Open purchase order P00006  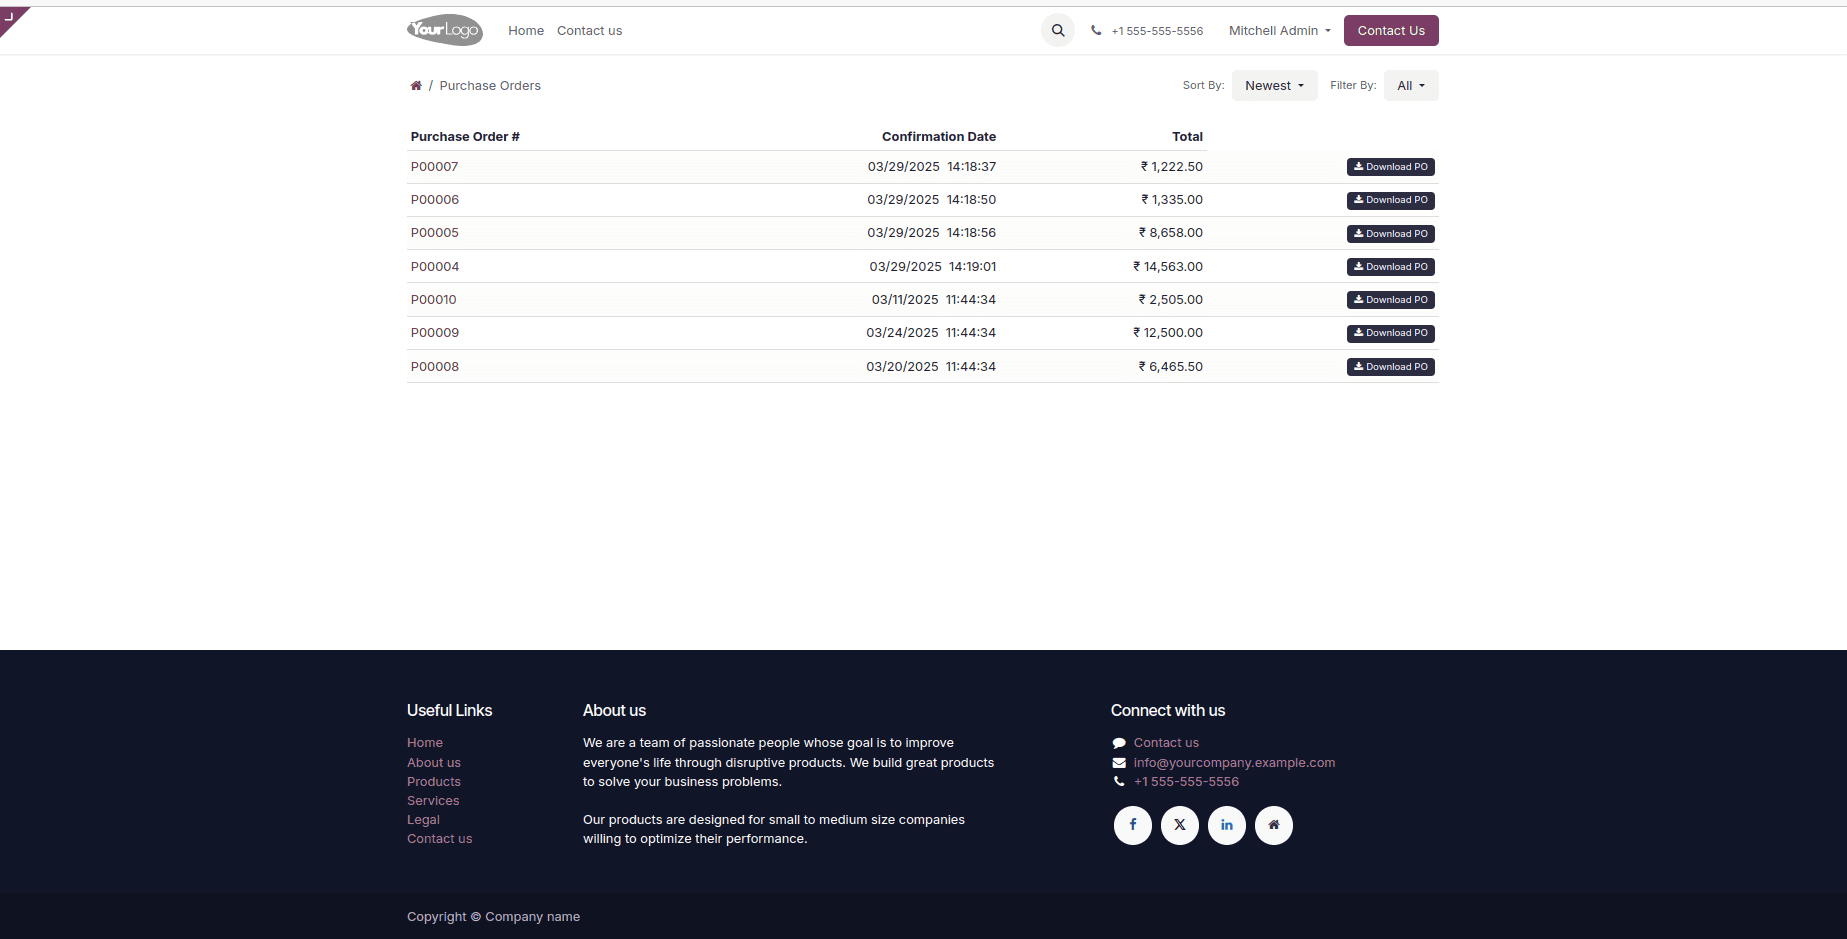coord(434,200)
